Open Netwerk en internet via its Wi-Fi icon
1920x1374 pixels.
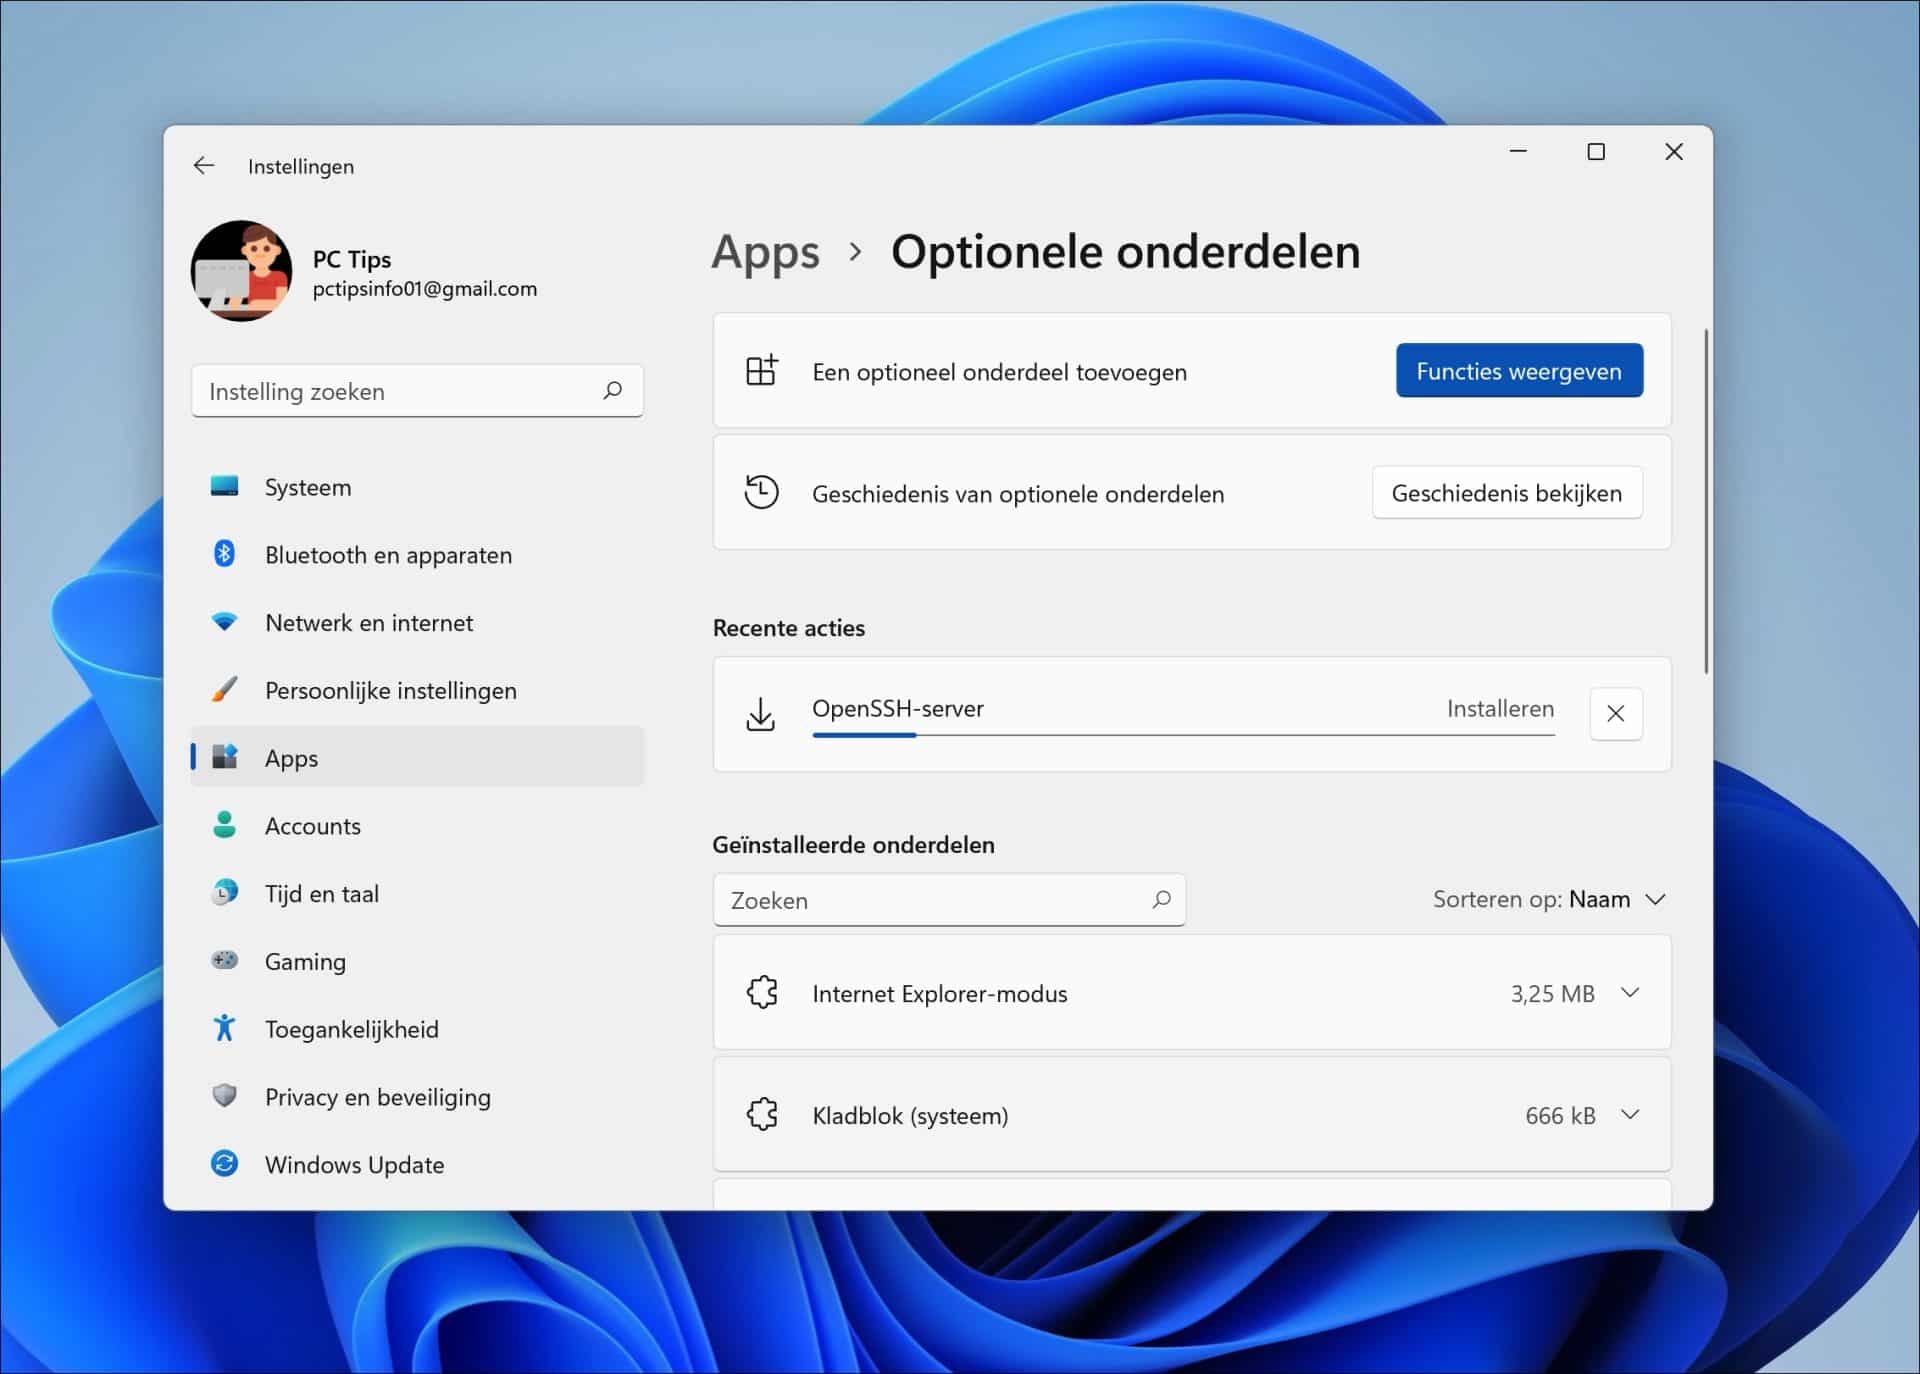226,622
